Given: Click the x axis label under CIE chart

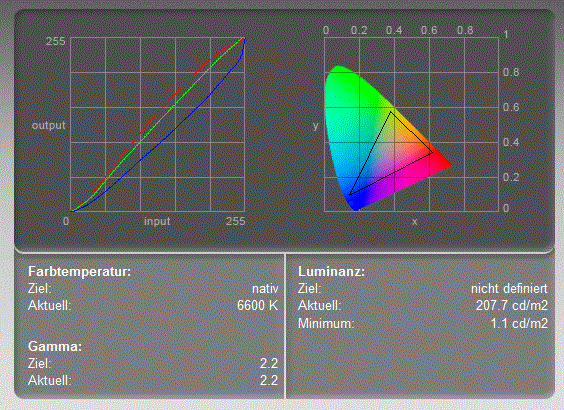Looking at the screenshot, I should pos(415,222).
